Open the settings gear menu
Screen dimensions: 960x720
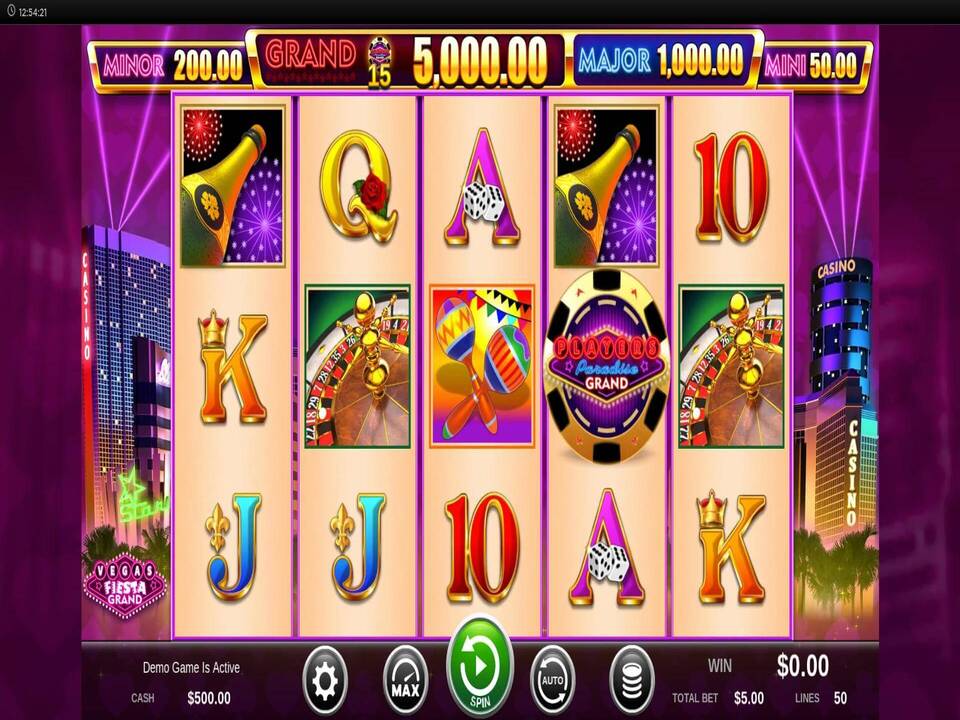(x=325, y=681)
